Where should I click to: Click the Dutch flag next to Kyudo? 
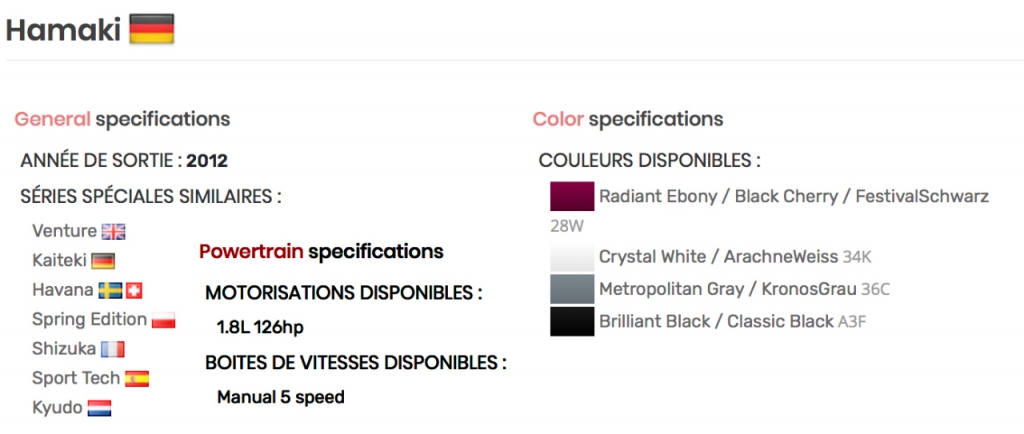(x=99, y=409)
